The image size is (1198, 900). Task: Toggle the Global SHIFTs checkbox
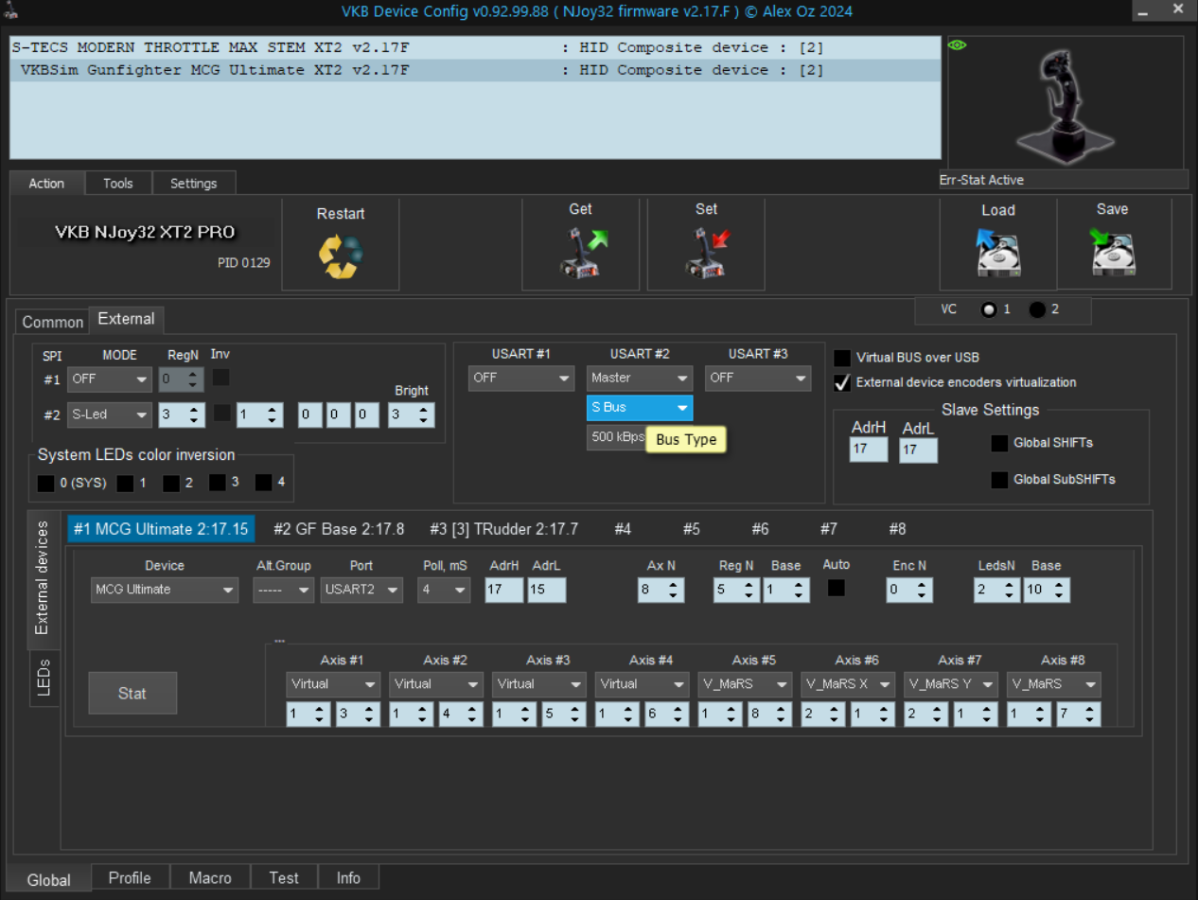(999, 443)
